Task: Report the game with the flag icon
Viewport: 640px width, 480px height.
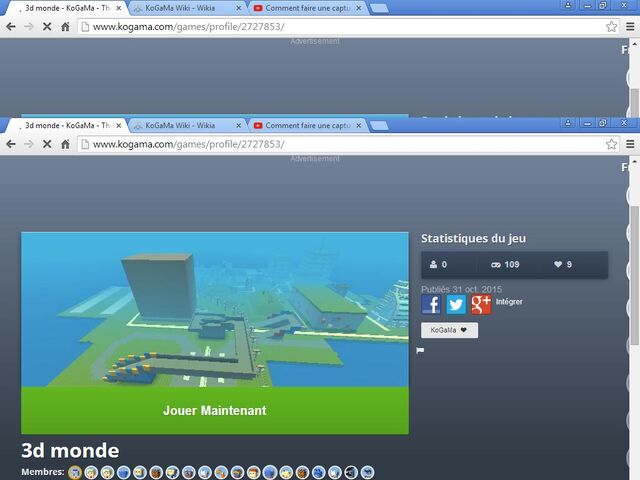Action: [x=420, y=350]
